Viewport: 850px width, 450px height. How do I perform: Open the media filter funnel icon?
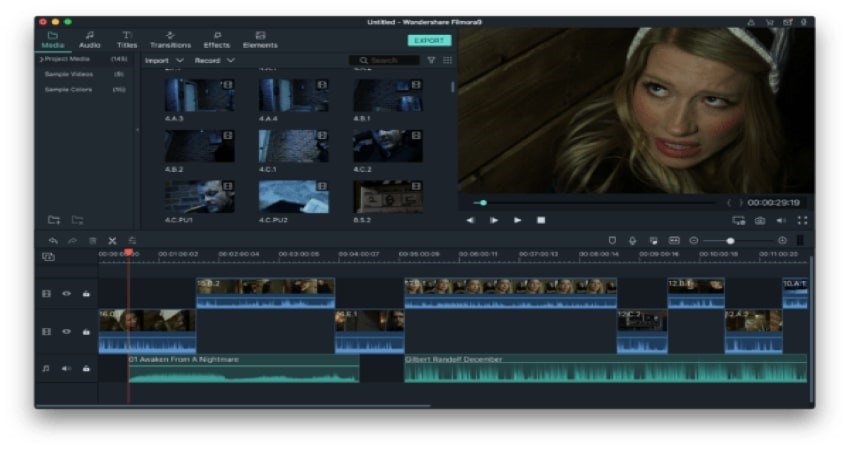[431, 60]
